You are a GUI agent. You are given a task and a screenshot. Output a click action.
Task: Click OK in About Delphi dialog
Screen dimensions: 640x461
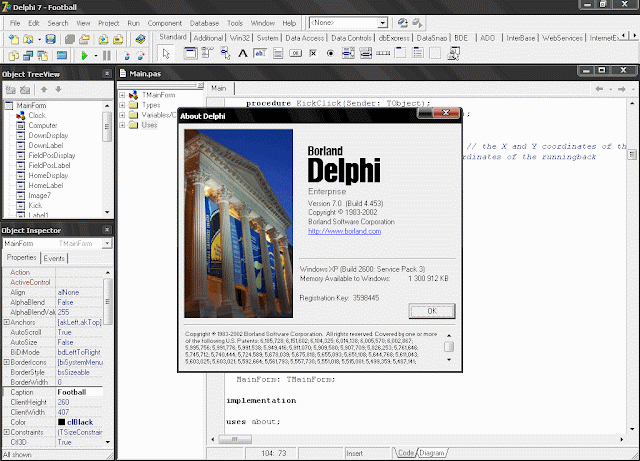click(432, 311)
